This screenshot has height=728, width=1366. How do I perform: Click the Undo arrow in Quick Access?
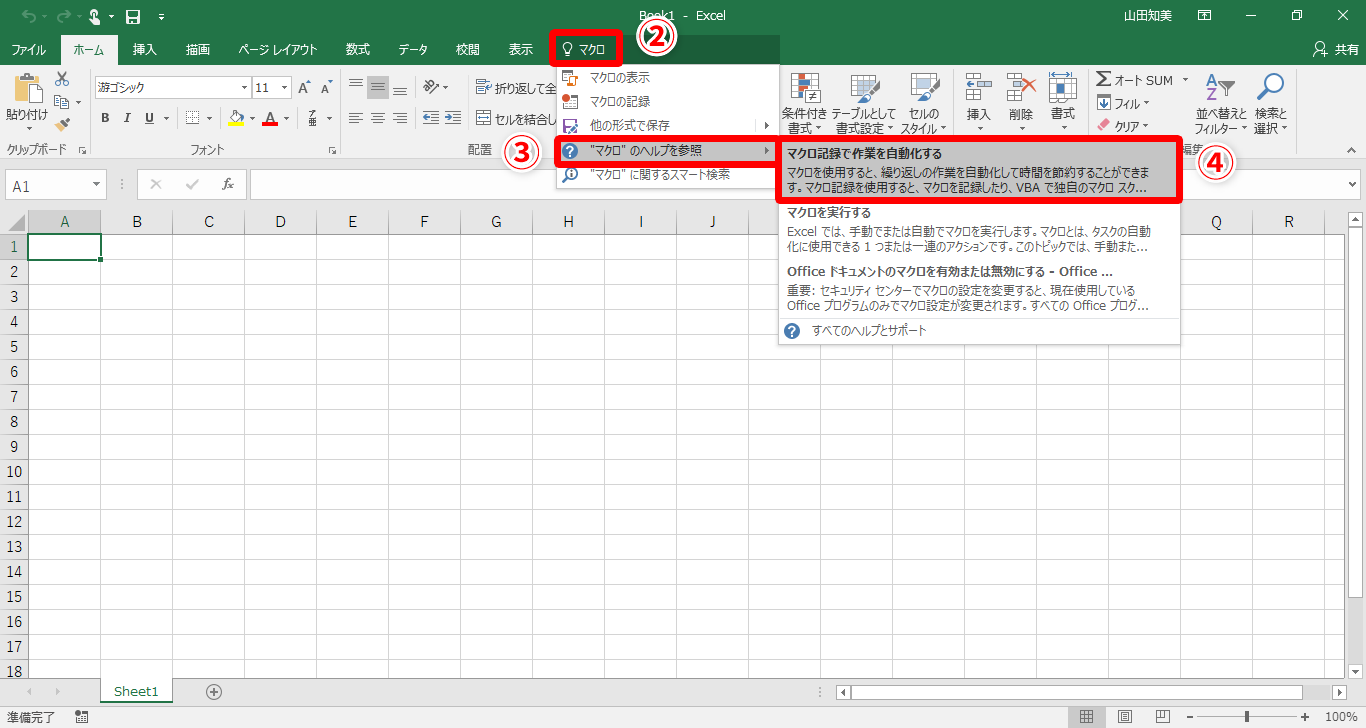tap(27, 17)
